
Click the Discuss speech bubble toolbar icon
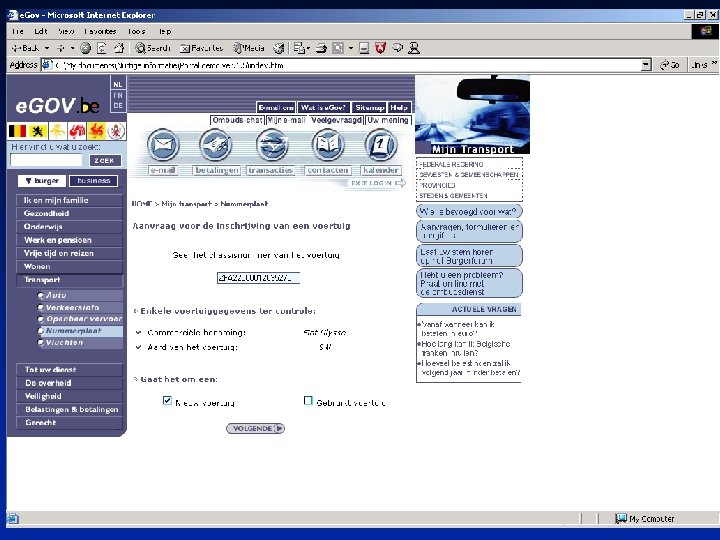coord(398,48)
